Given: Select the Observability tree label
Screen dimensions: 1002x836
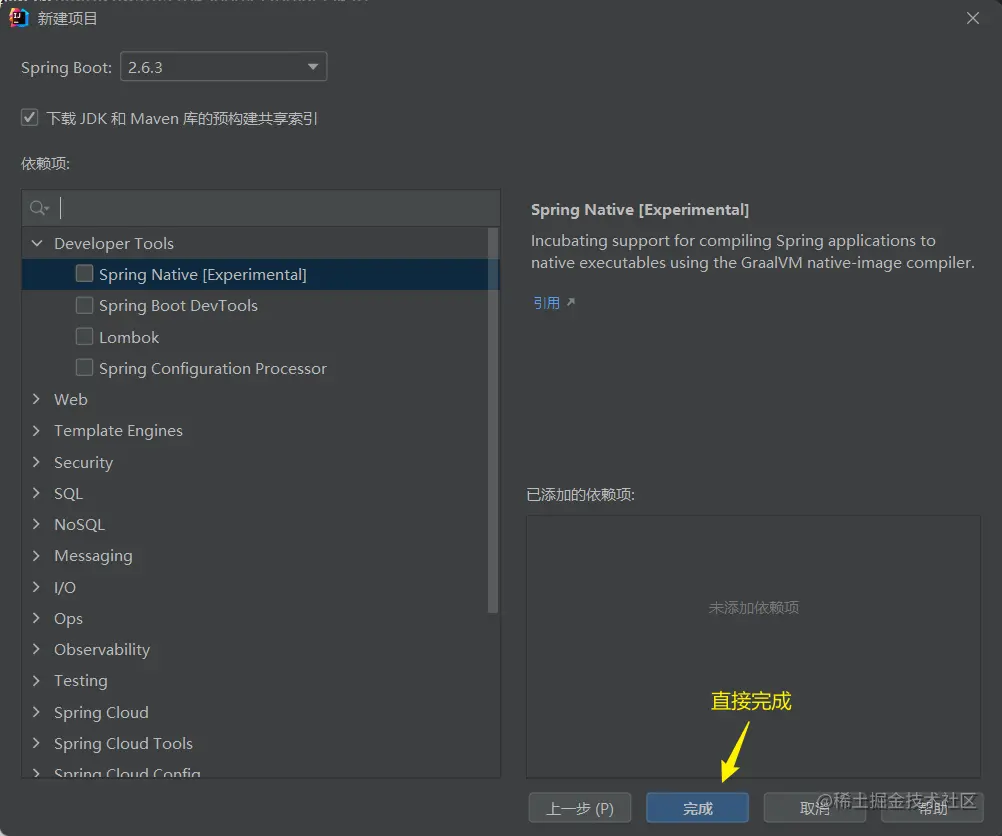Looking at the screenshot, I should [102, 649].
